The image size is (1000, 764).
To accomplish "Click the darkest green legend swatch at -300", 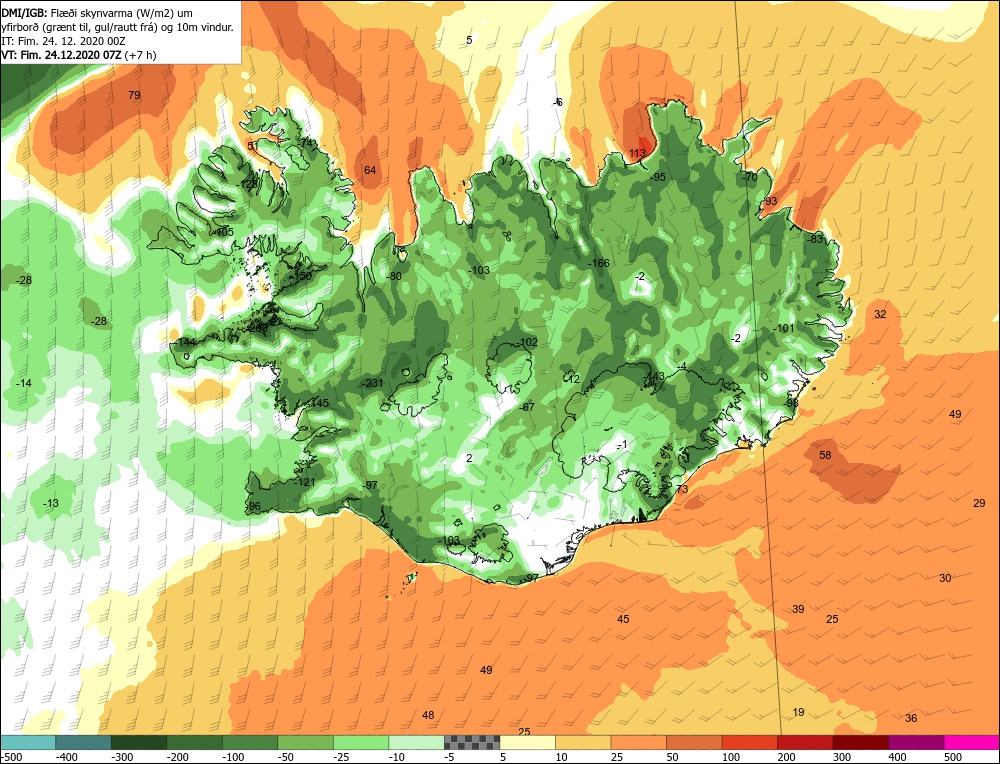I will click(138, 742).
